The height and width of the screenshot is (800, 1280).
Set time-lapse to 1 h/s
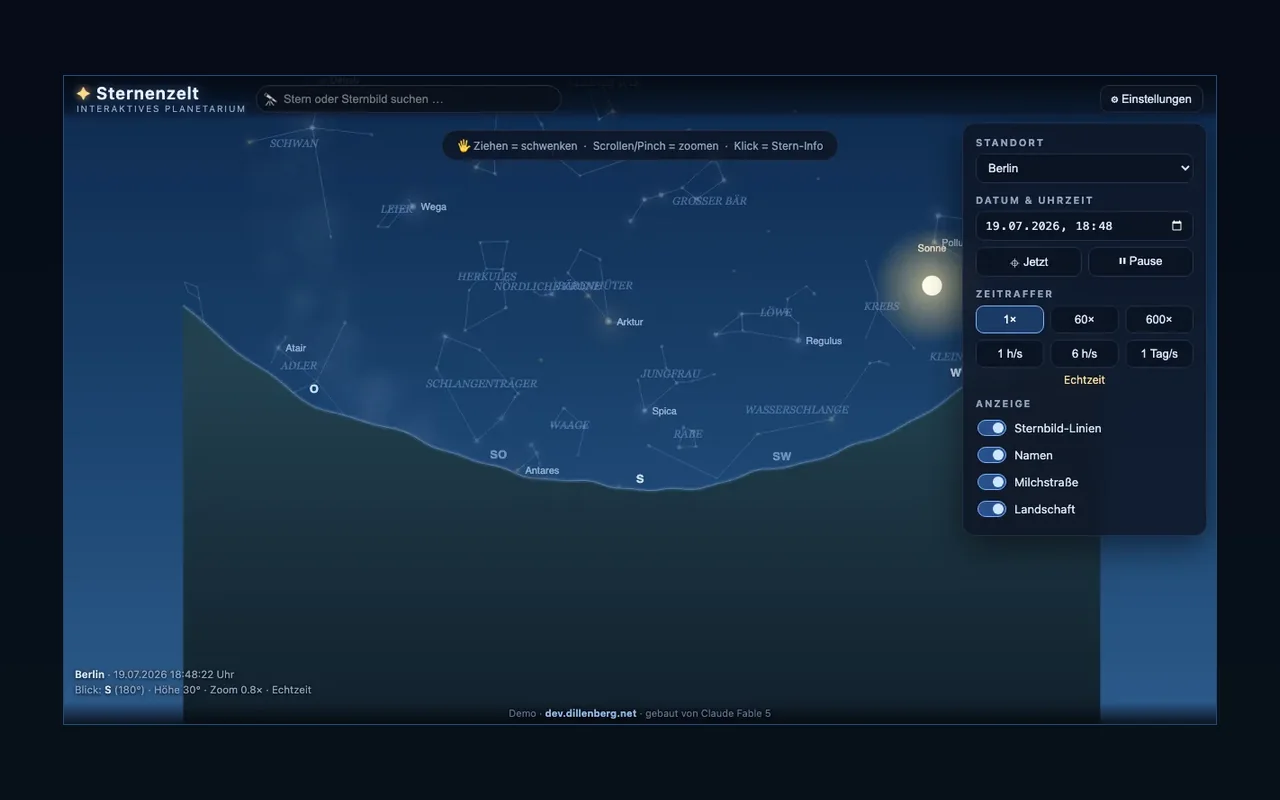coord(1010,354)
